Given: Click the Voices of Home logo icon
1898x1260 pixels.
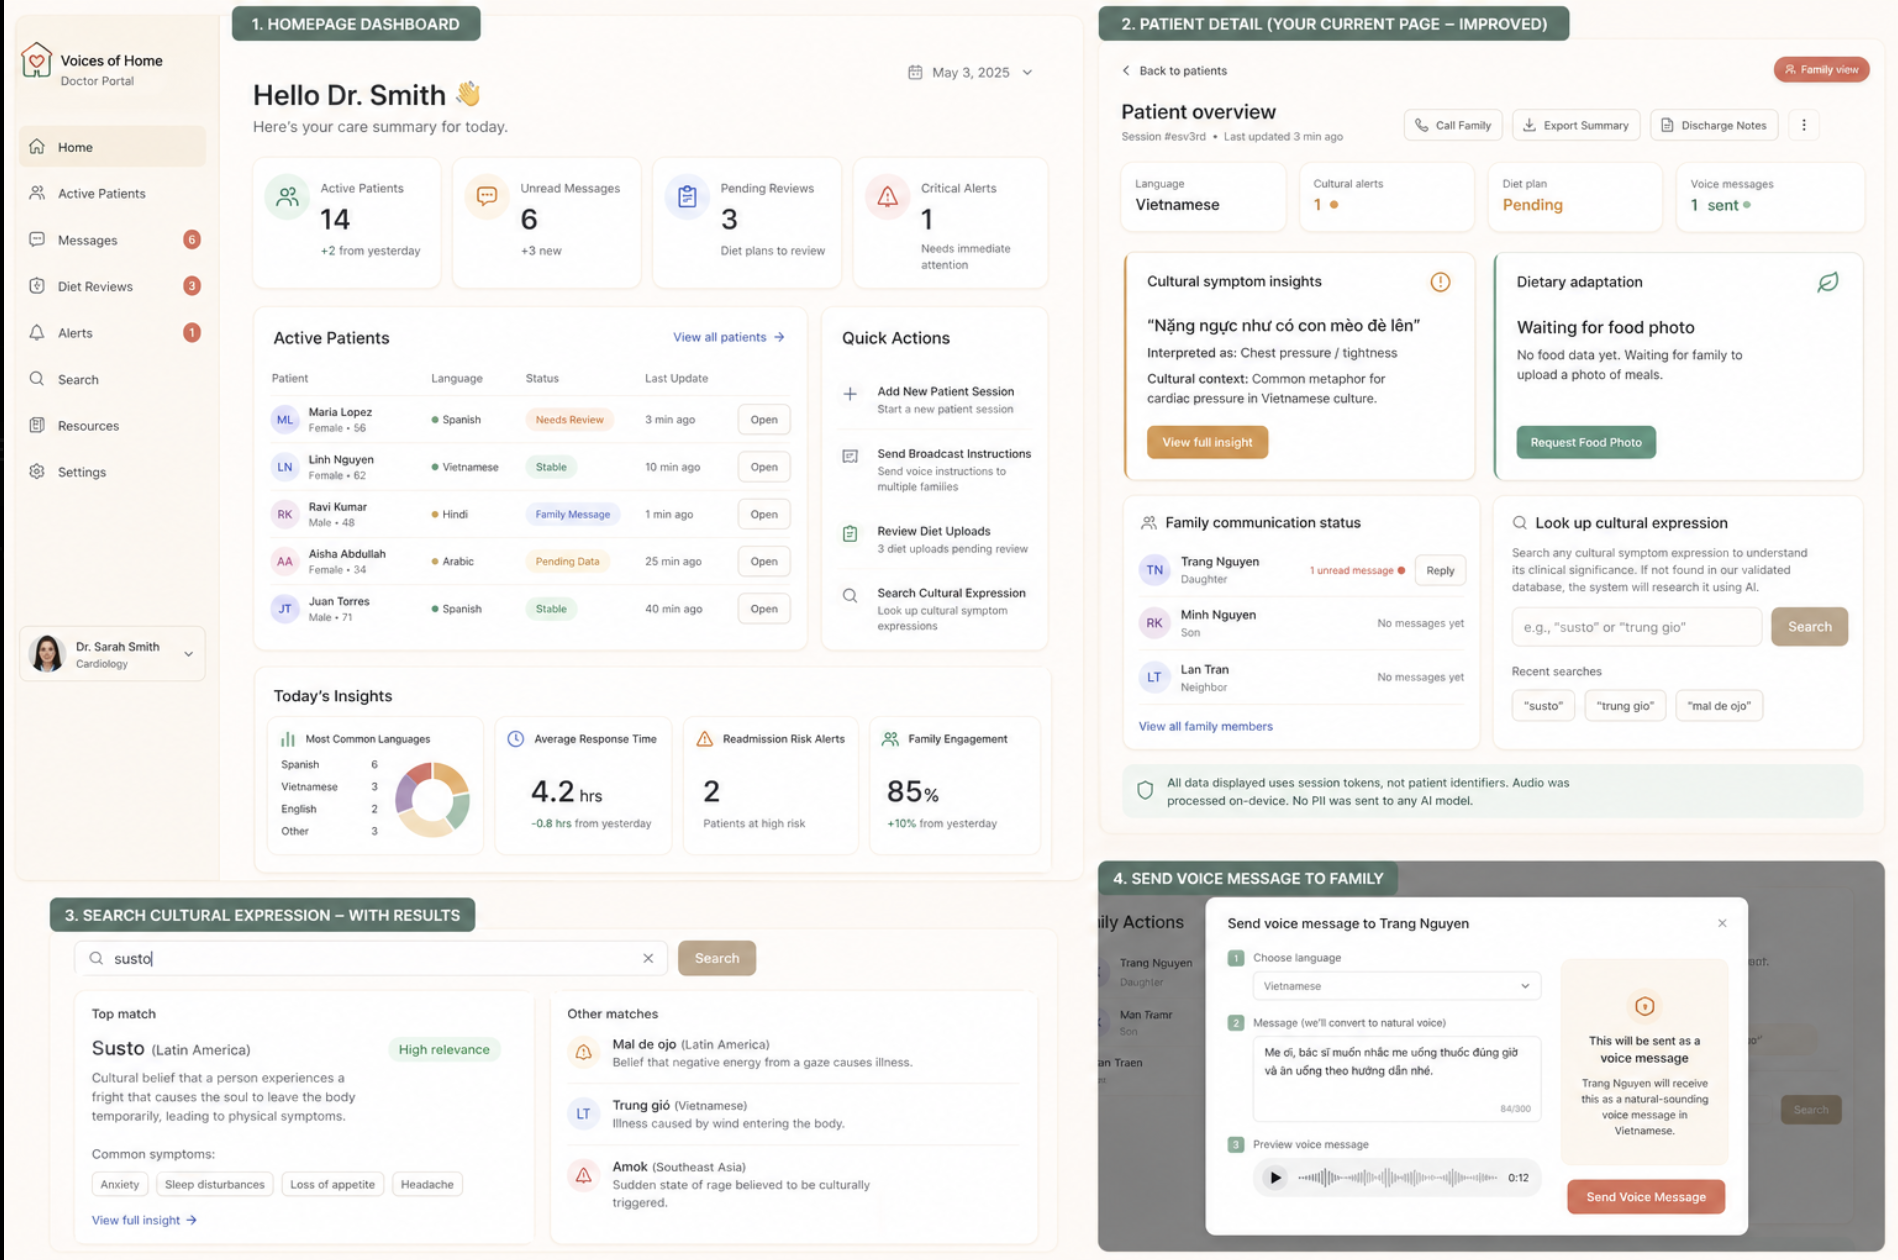Looking at the screenshot, I should click(x=36, y=61).
